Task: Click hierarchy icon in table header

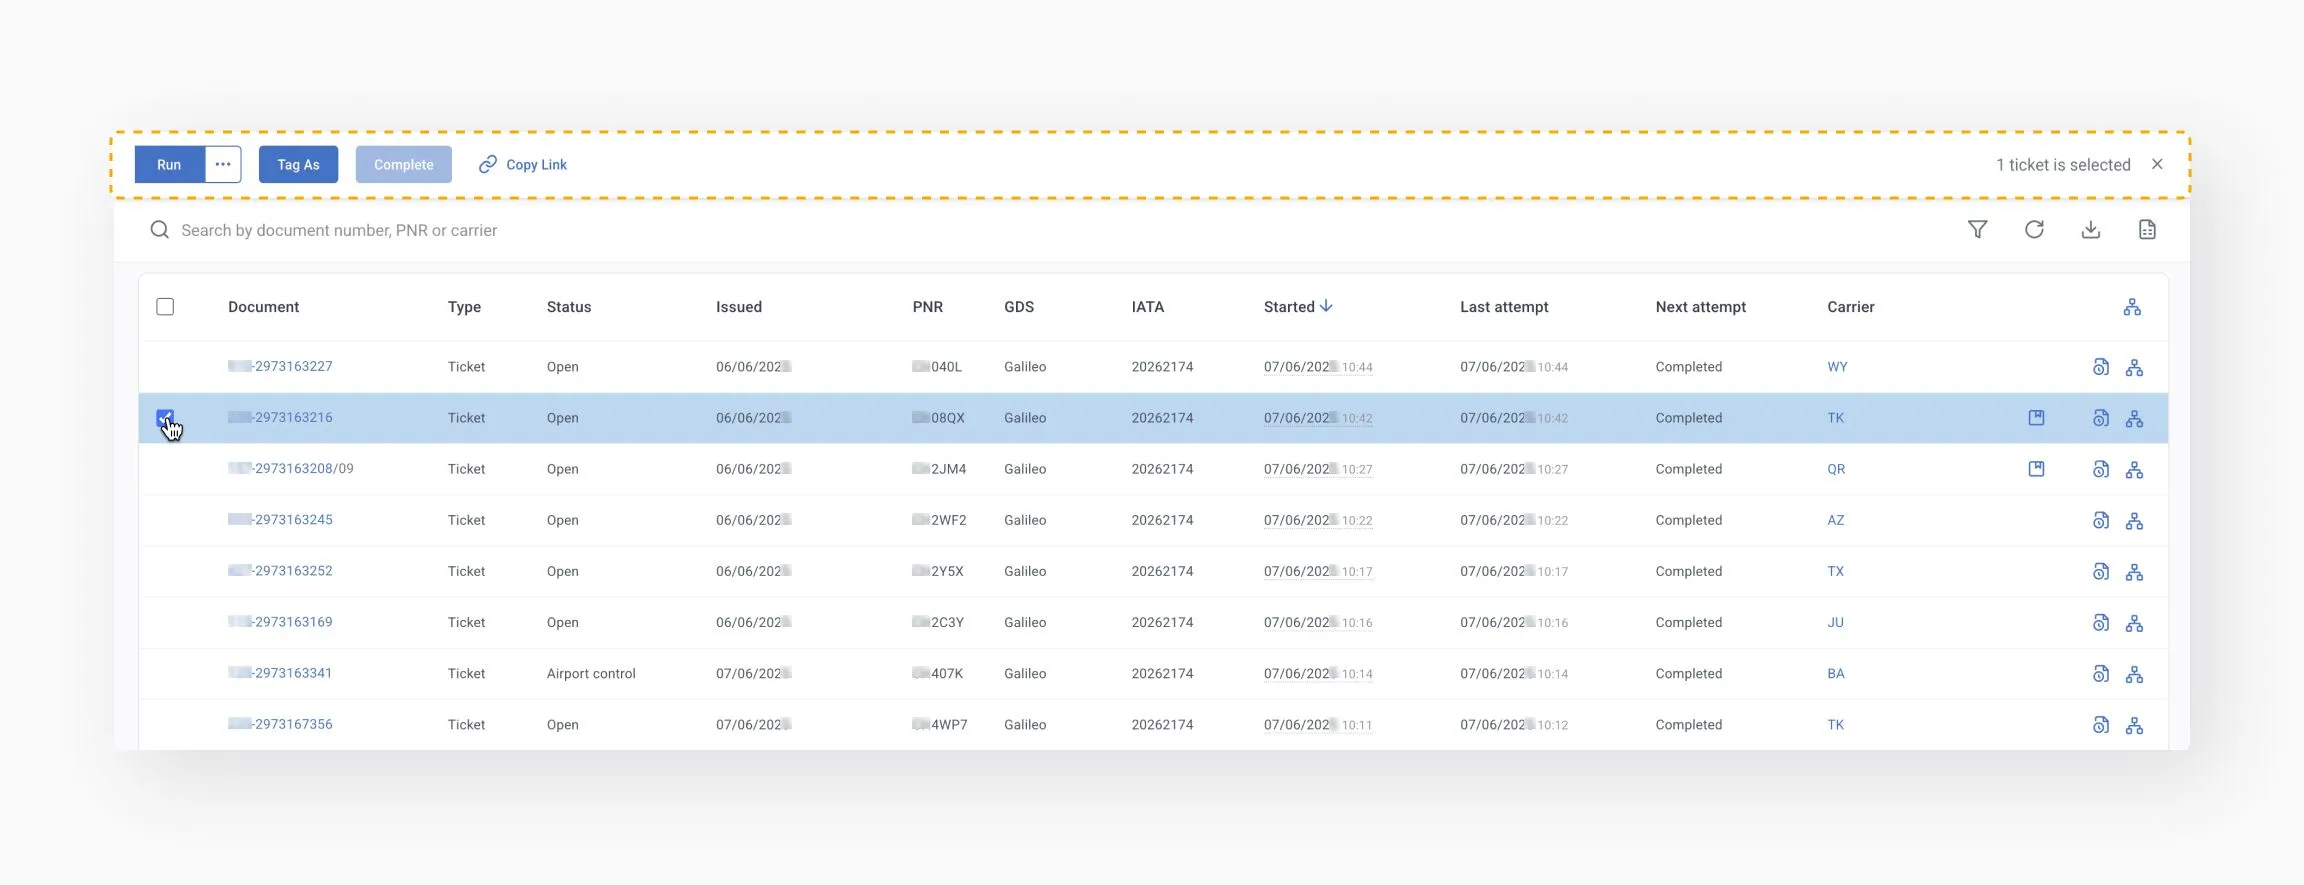Action: [2132, 307]
